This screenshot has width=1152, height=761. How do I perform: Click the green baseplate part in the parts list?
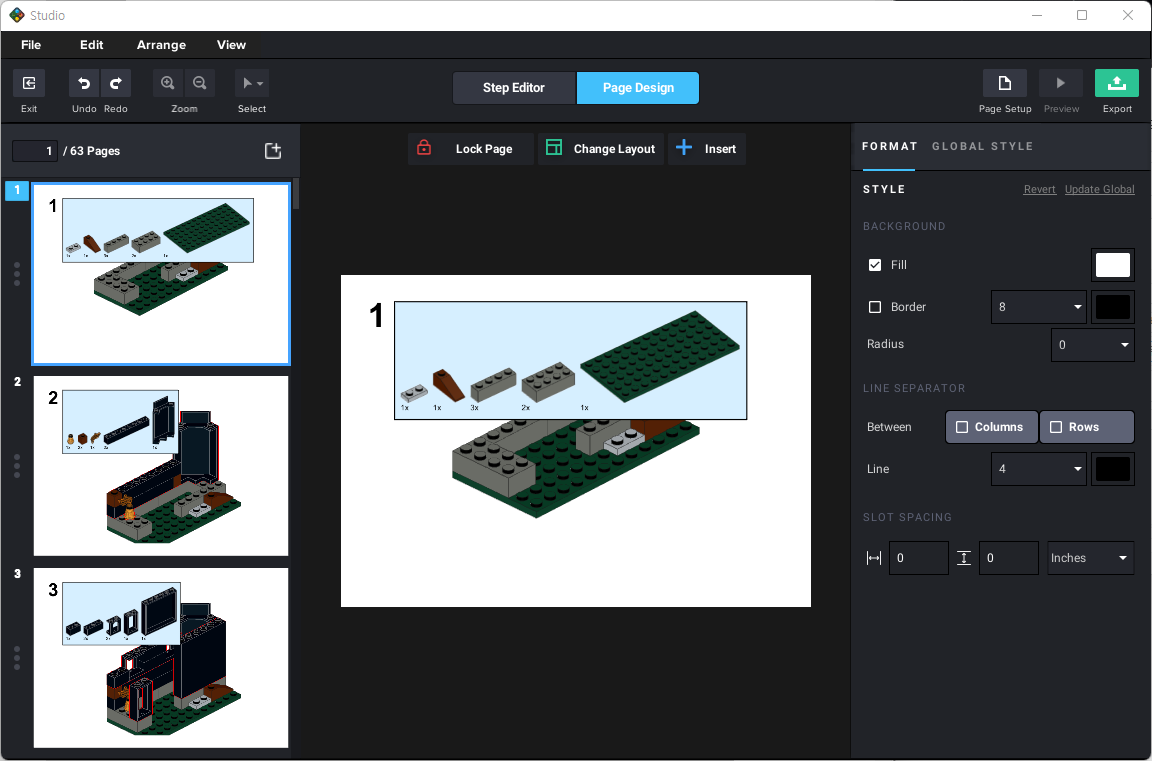[660, 356]
